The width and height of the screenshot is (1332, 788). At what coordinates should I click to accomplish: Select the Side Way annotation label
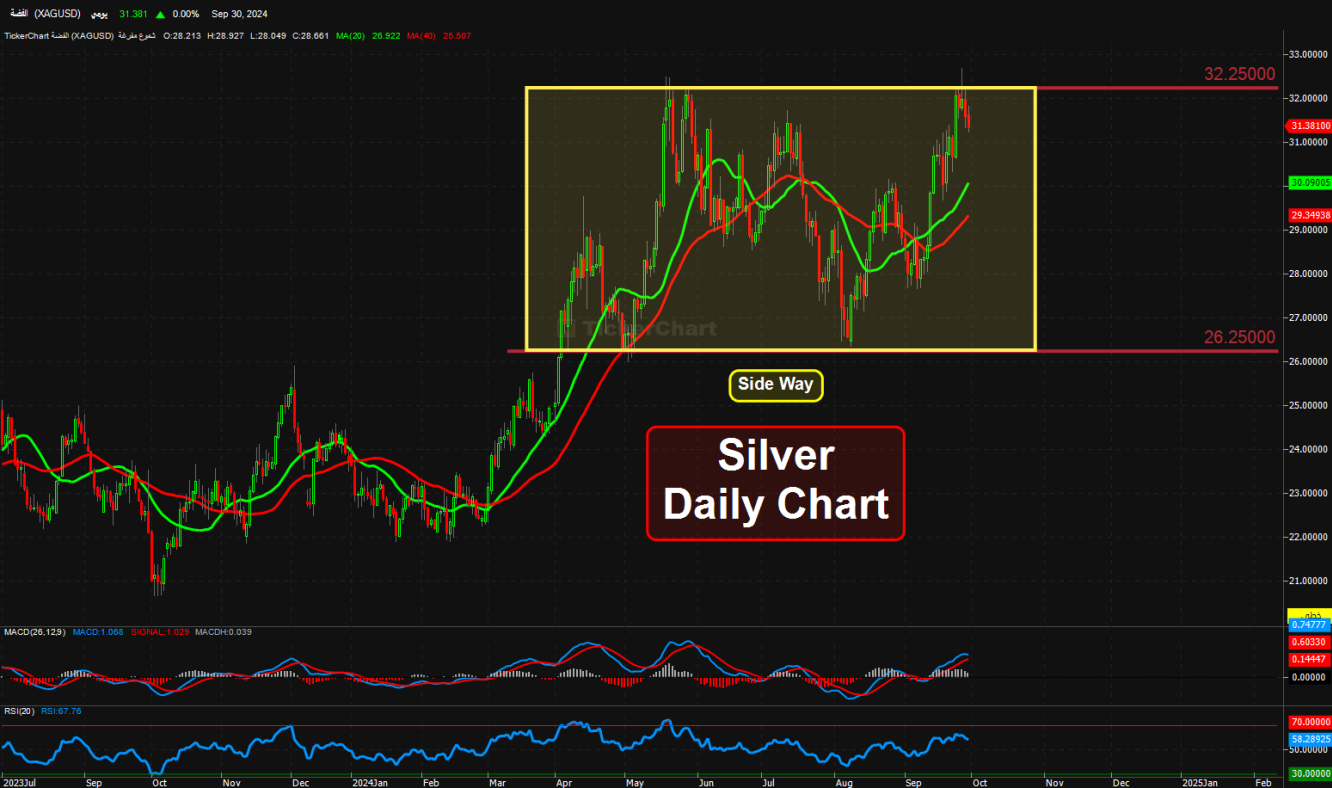point(776,385)
